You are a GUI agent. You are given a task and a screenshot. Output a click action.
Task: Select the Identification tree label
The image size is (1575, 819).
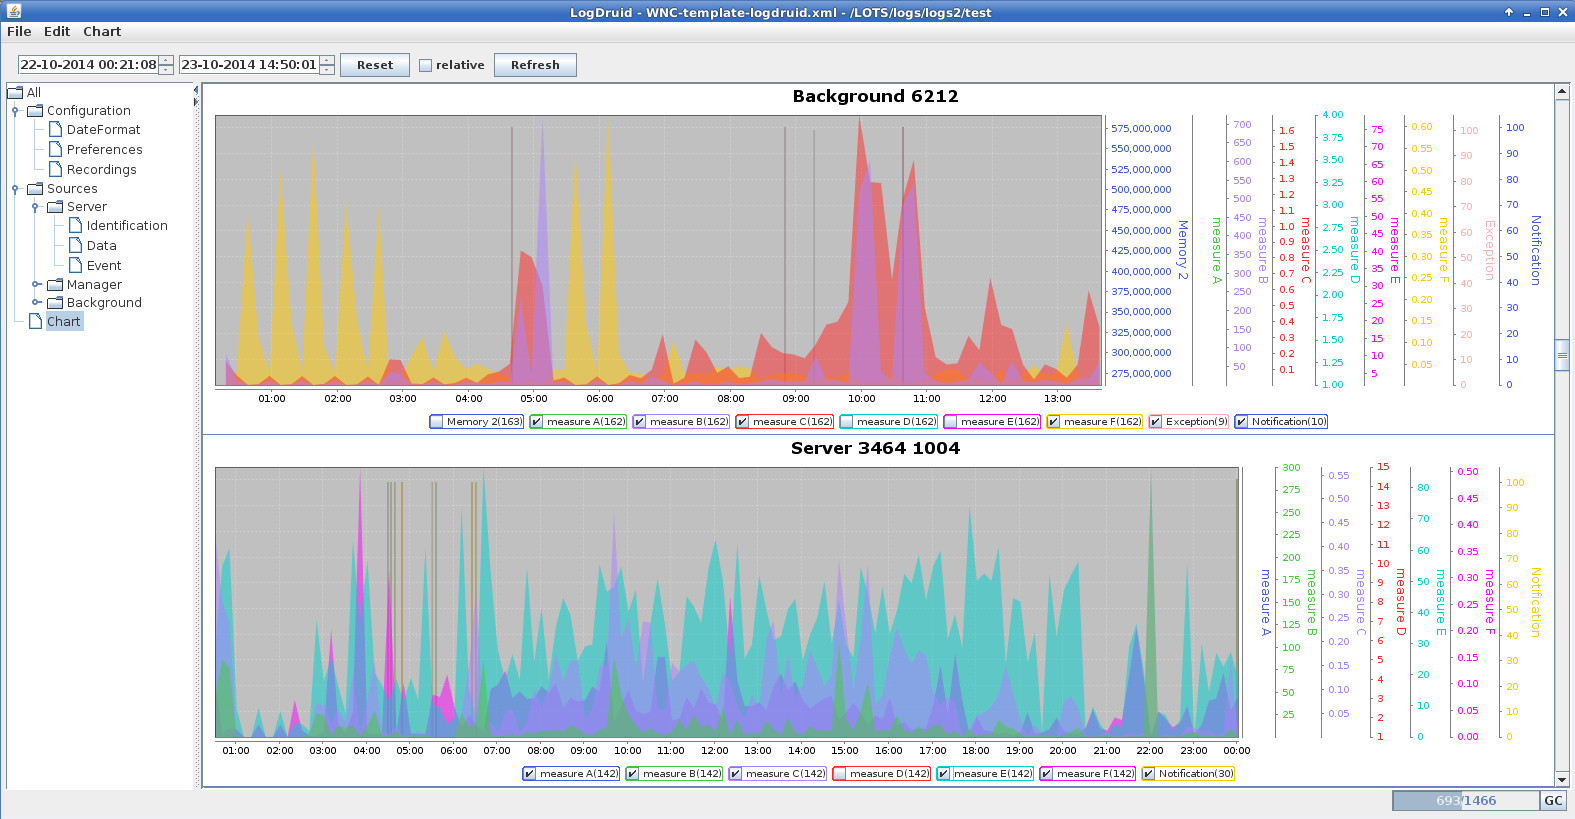pos(127,226)
